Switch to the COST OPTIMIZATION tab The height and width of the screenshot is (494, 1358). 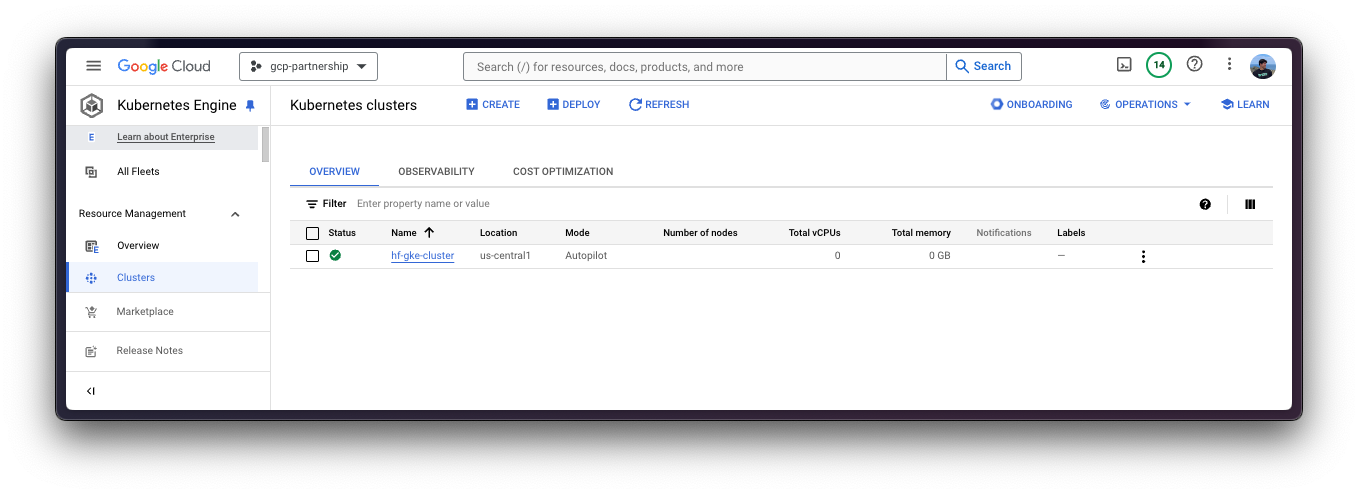563,172
